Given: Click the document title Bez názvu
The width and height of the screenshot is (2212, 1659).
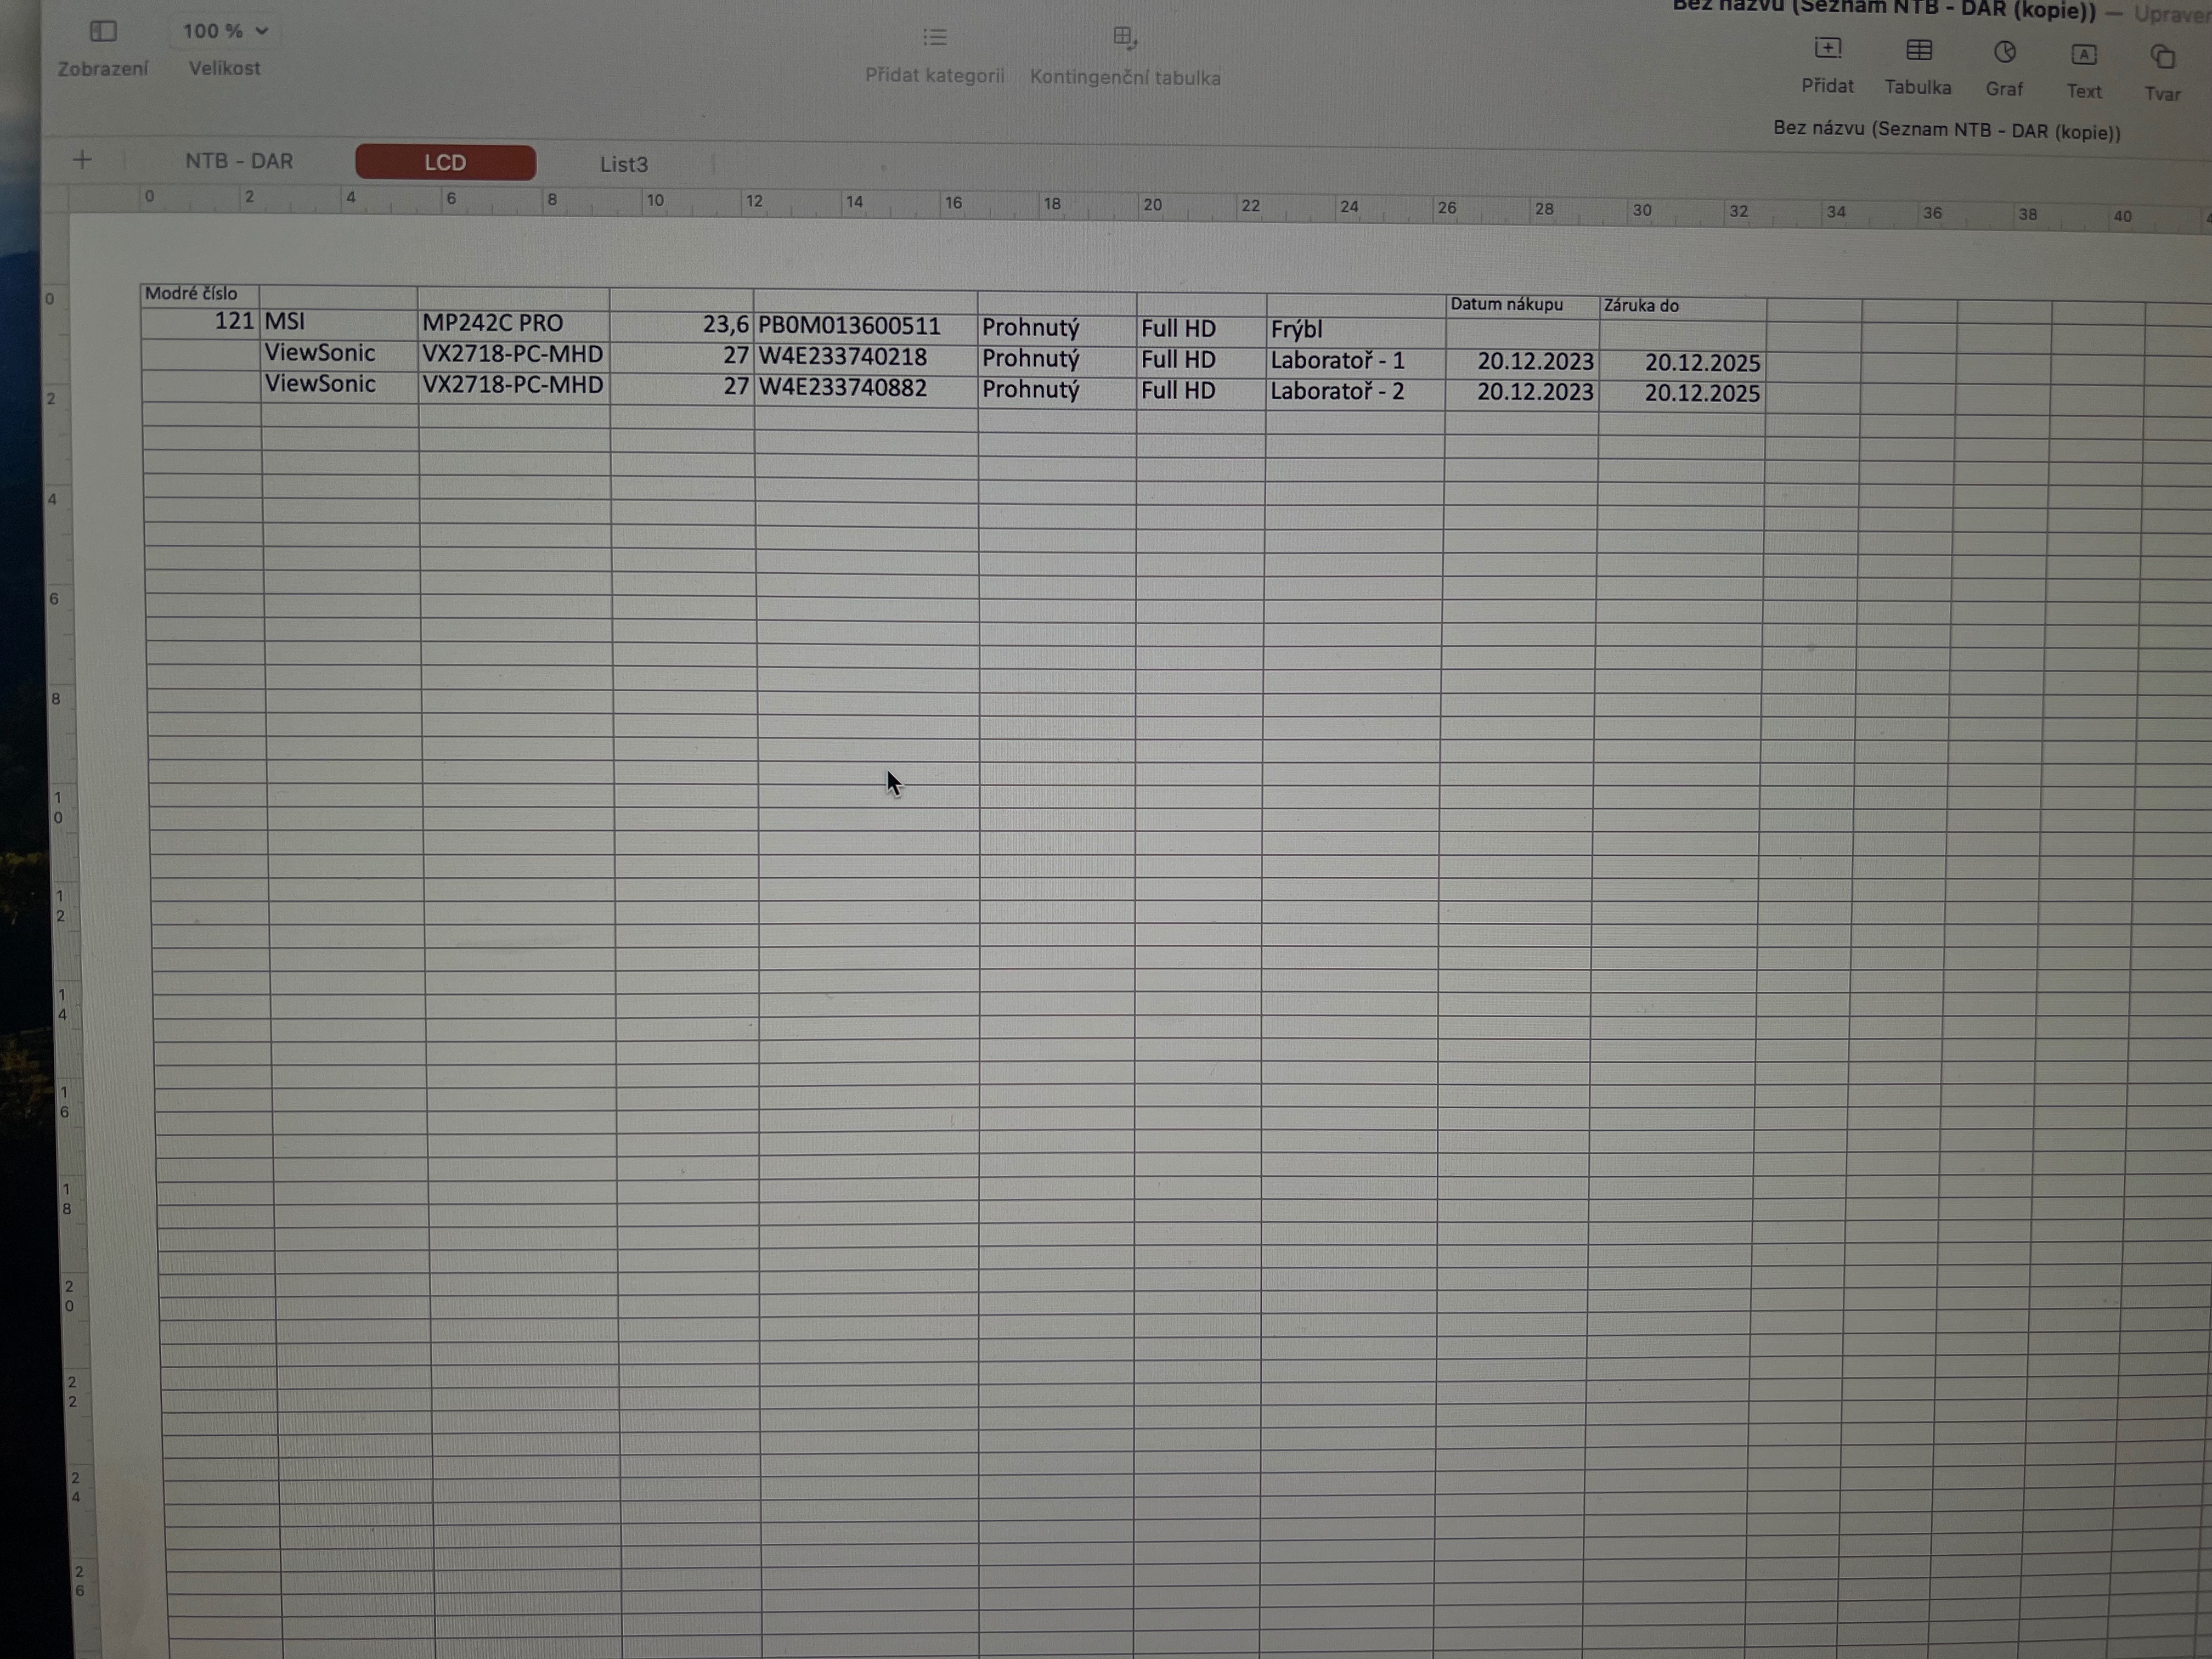Looking at the screenshot, I should [x=1945, y=131].
